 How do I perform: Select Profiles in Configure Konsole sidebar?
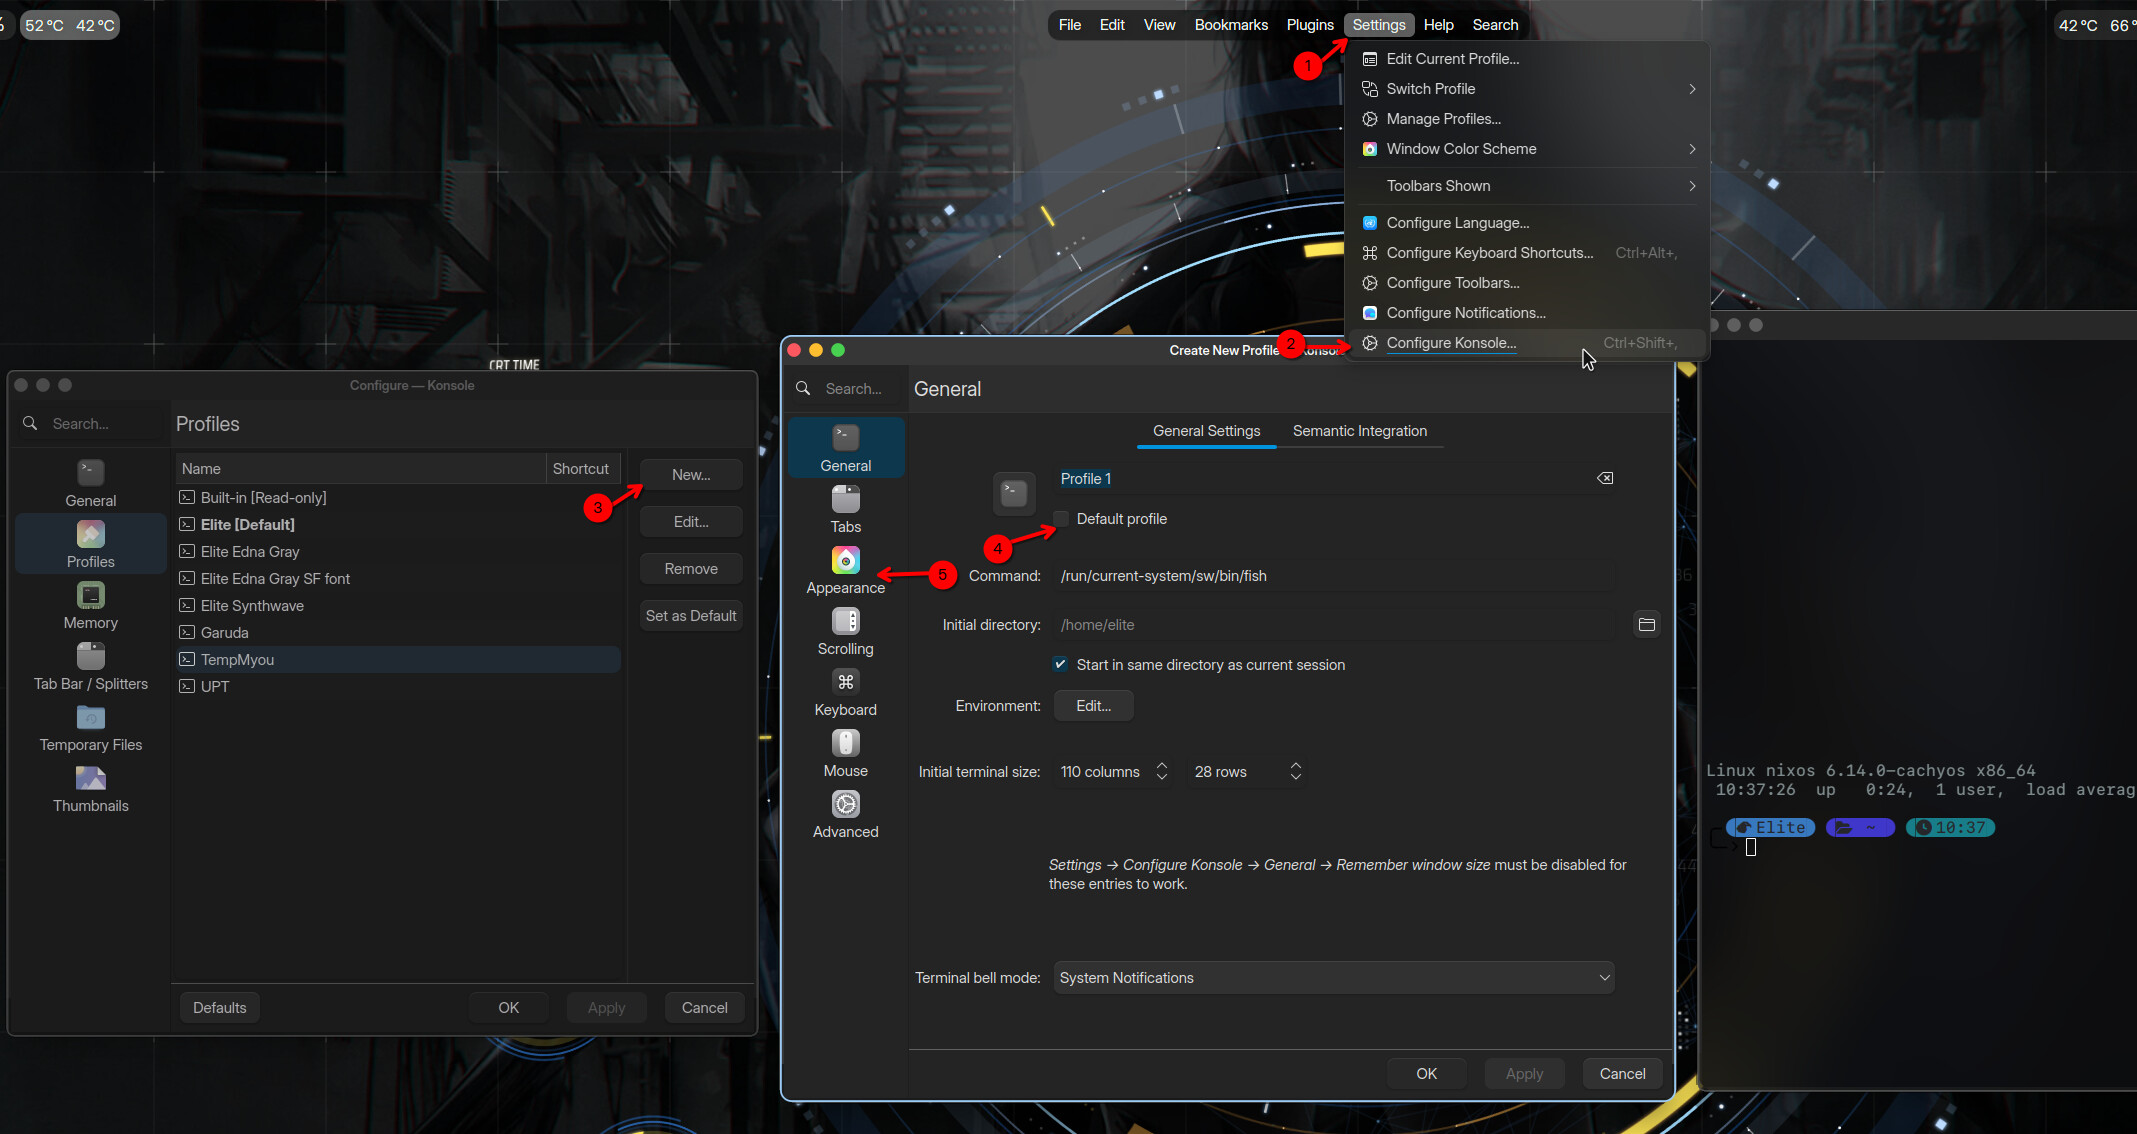[90, 544]
